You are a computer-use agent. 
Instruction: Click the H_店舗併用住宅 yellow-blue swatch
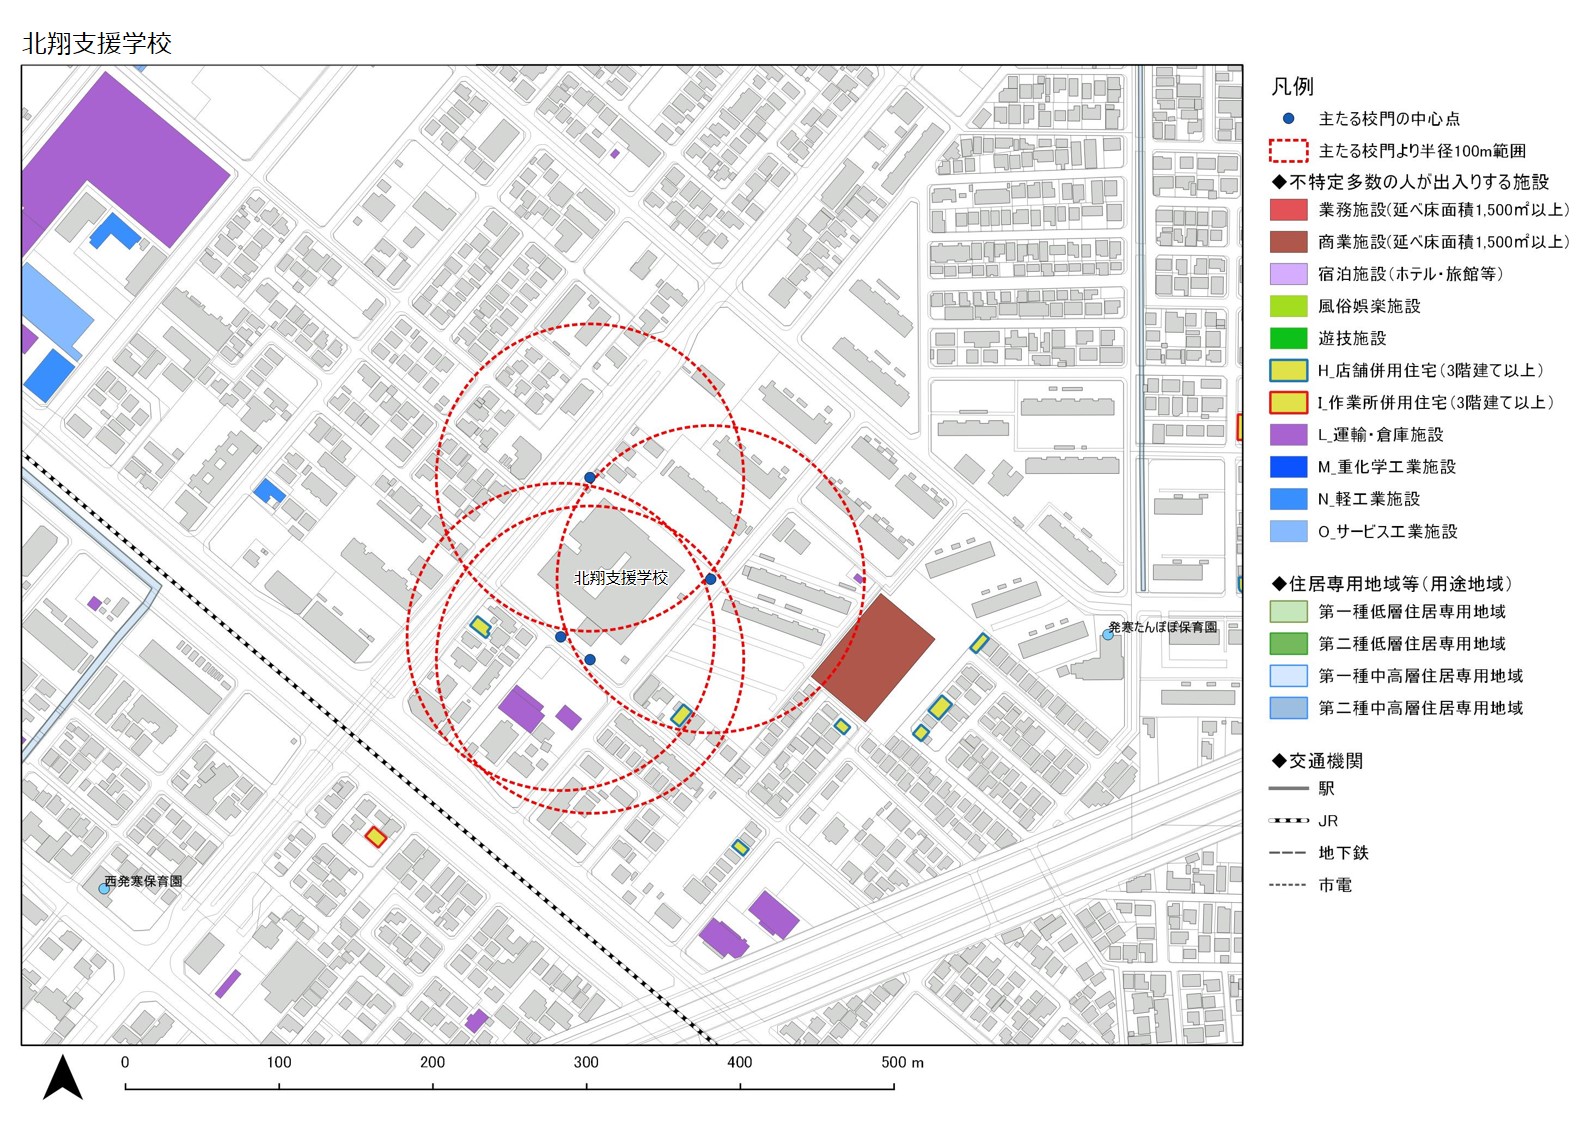[1288, 370]
